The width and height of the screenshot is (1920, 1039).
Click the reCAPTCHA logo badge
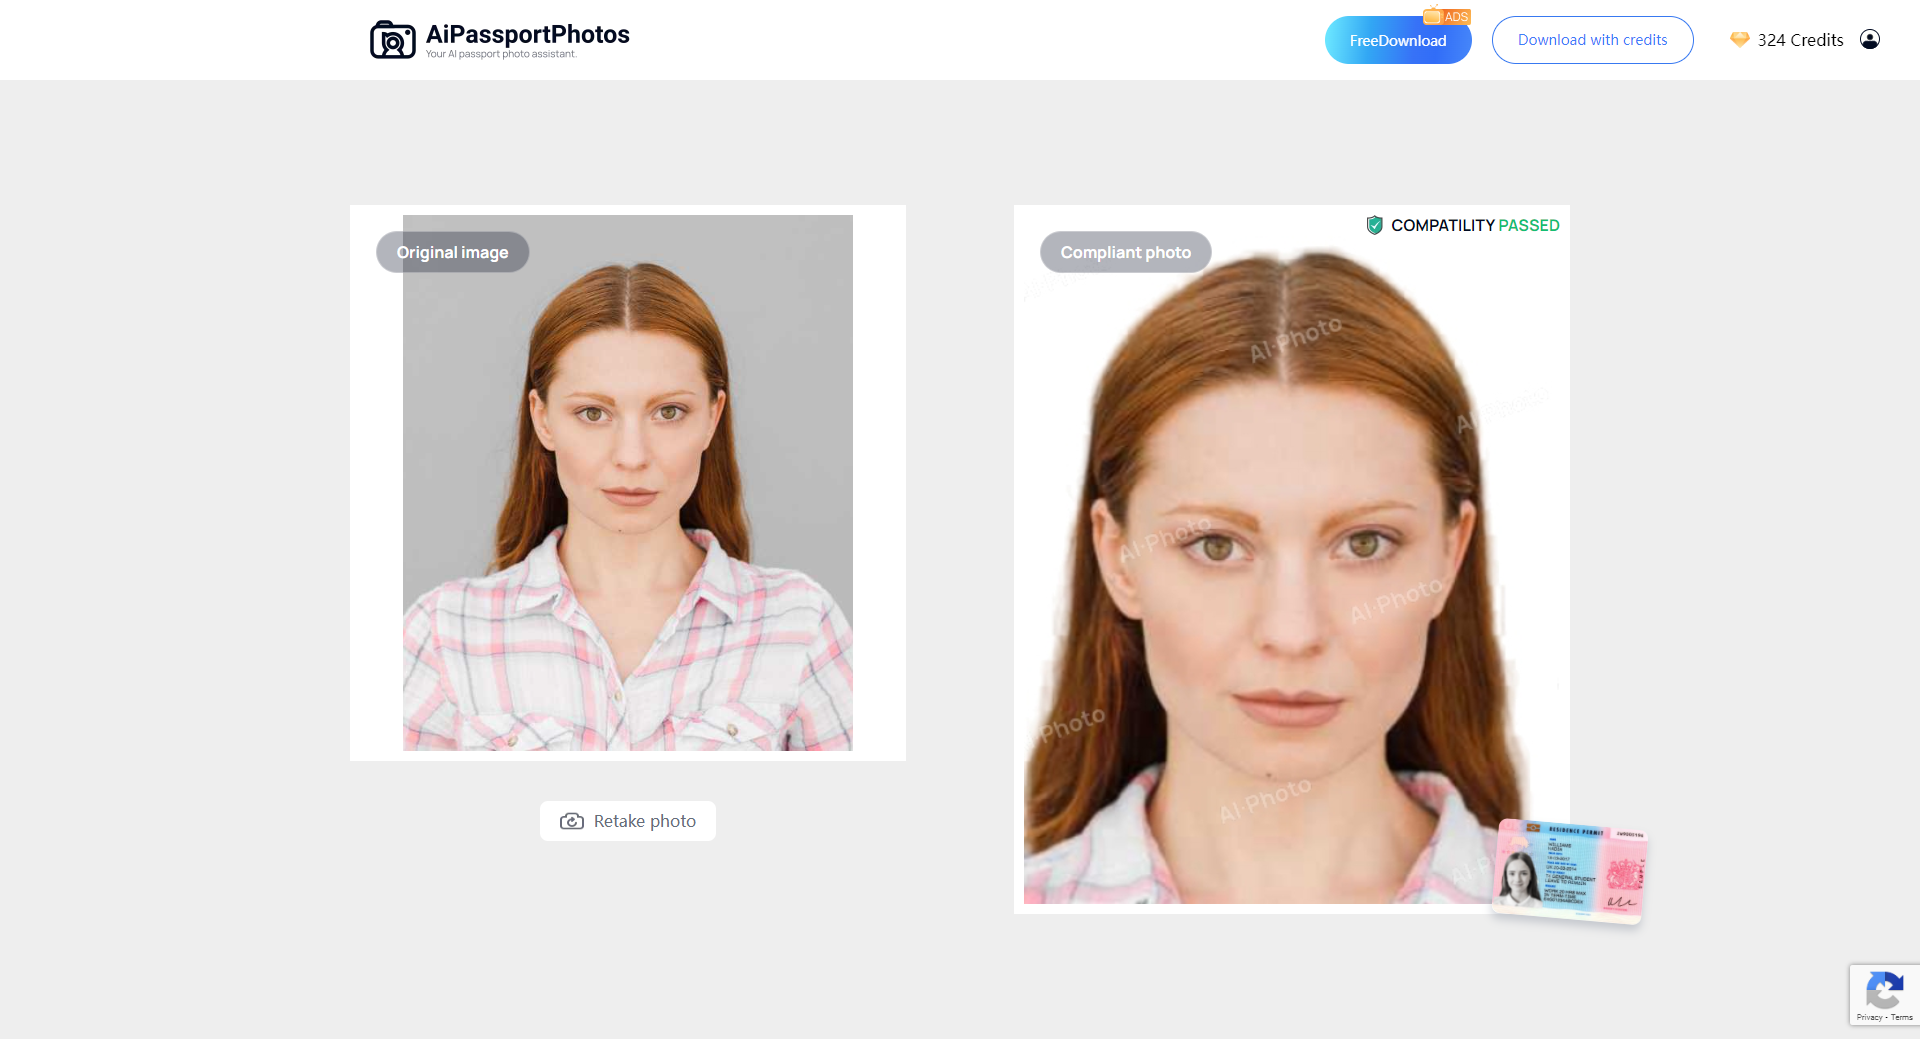(x=1884, y=991)
